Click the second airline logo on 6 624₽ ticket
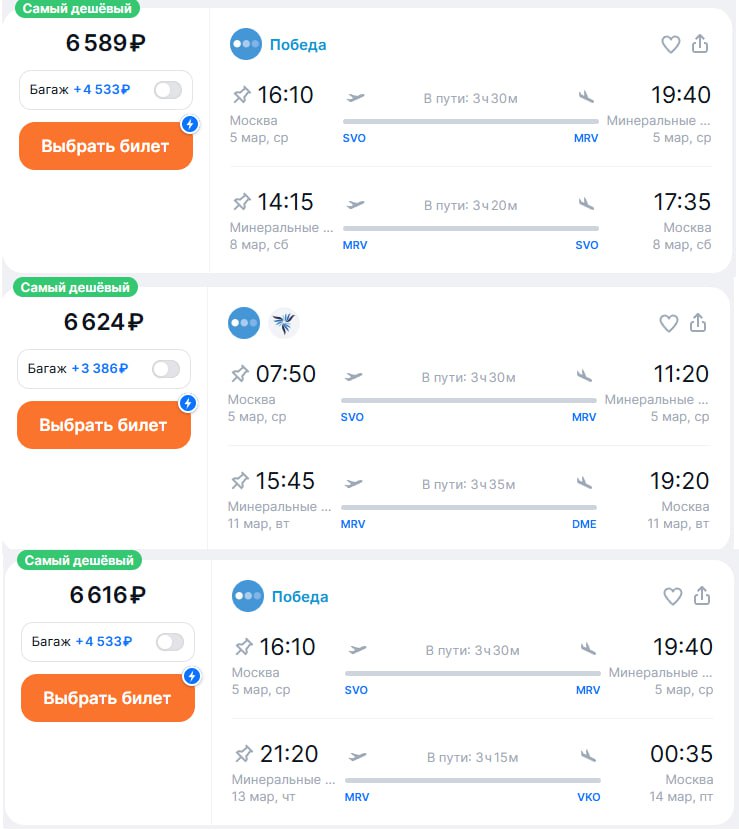739x830 pixels. coord(284,323)
